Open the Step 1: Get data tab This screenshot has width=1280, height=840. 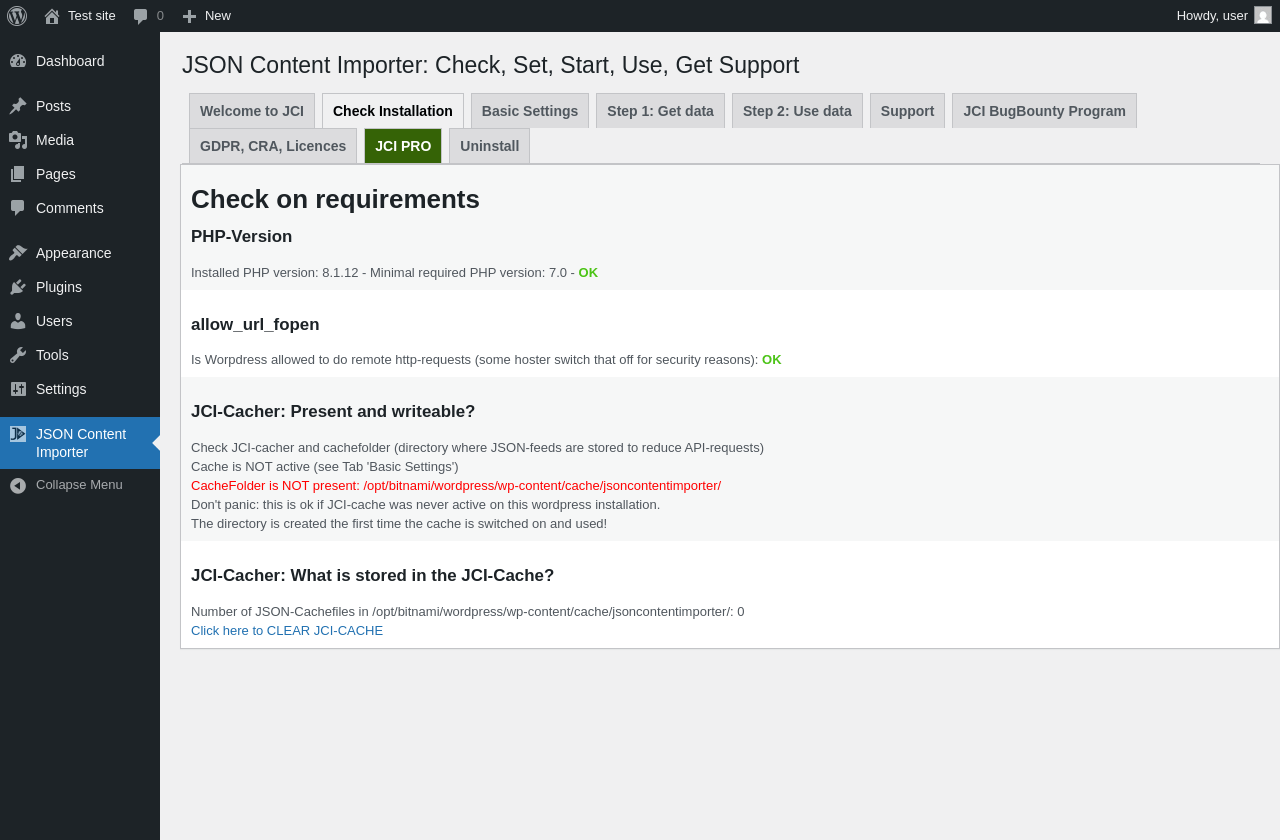pyautogui.click(x=660, y=111)
